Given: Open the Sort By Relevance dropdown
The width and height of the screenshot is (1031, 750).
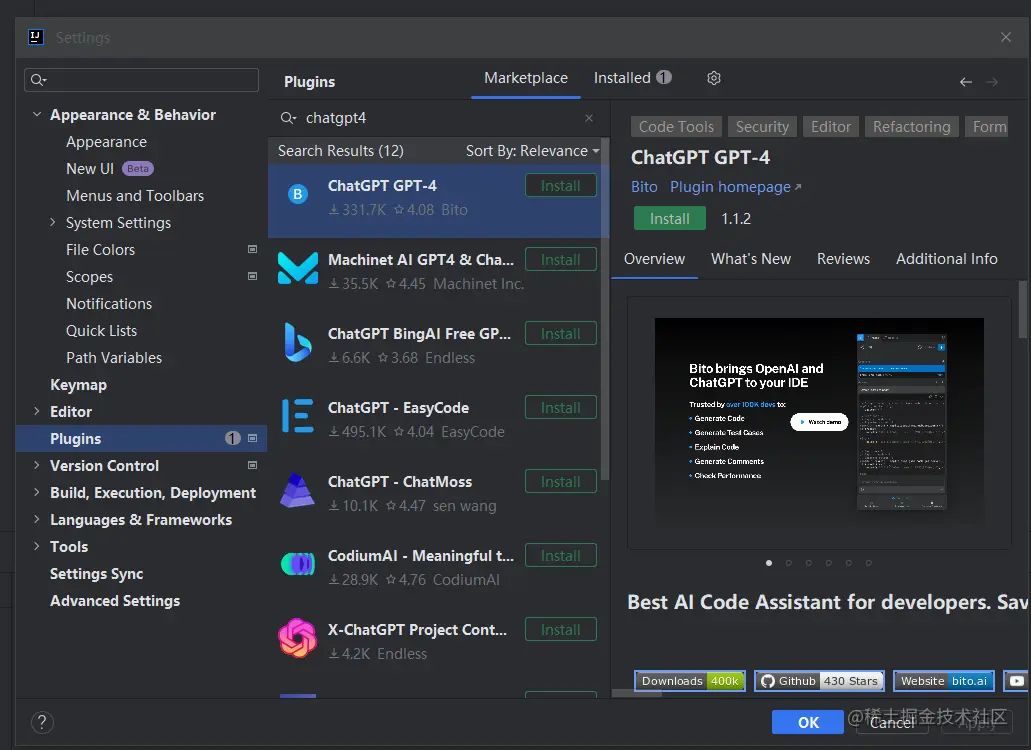Looking at the screenshot, I should click(x=533, y=151).
